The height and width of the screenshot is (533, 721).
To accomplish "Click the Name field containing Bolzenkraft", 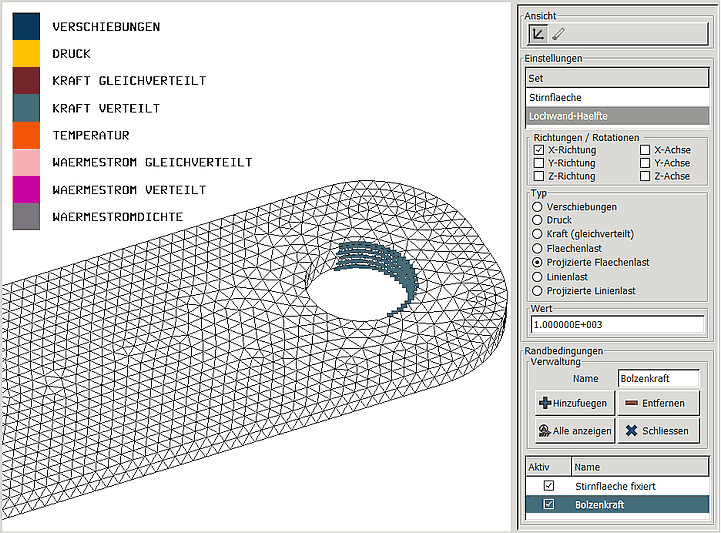I will pos(658,379).
